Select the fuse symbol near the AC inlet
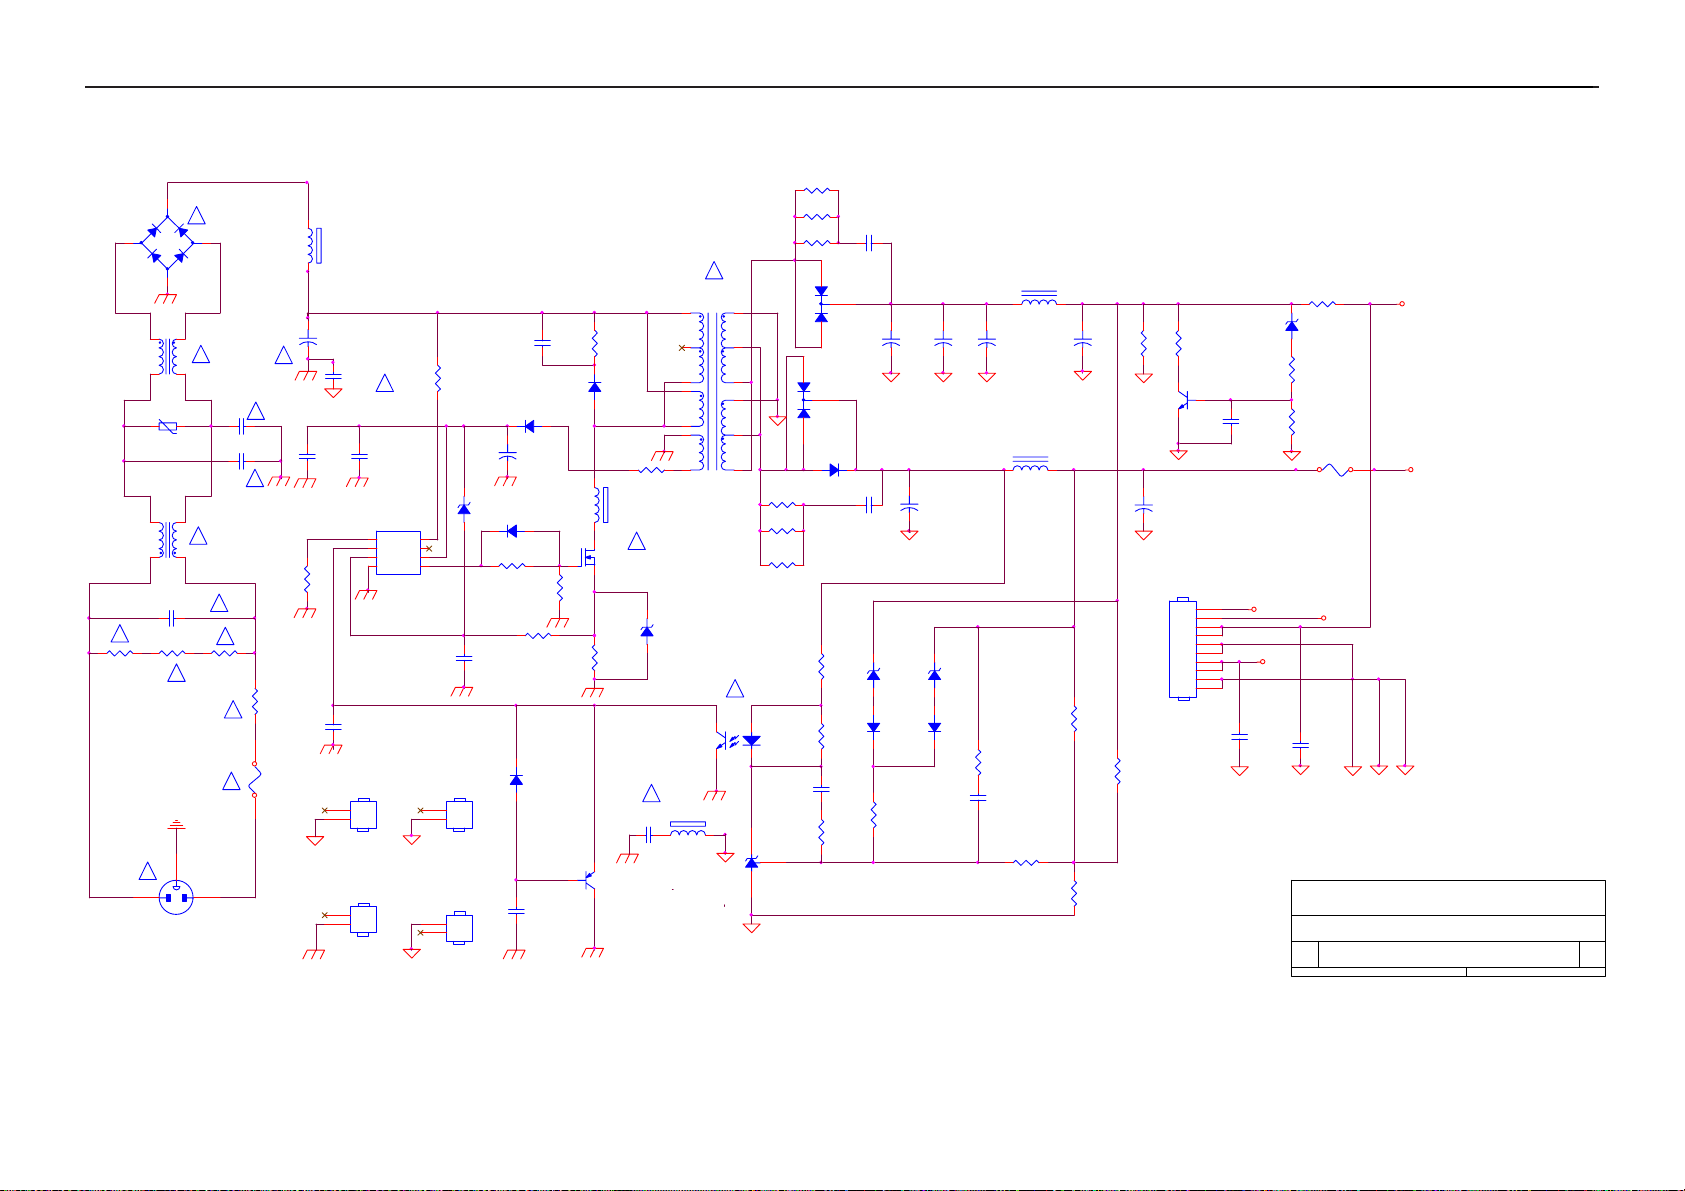The width and height of the screenshot is (1685, 1191). point(255,780)
